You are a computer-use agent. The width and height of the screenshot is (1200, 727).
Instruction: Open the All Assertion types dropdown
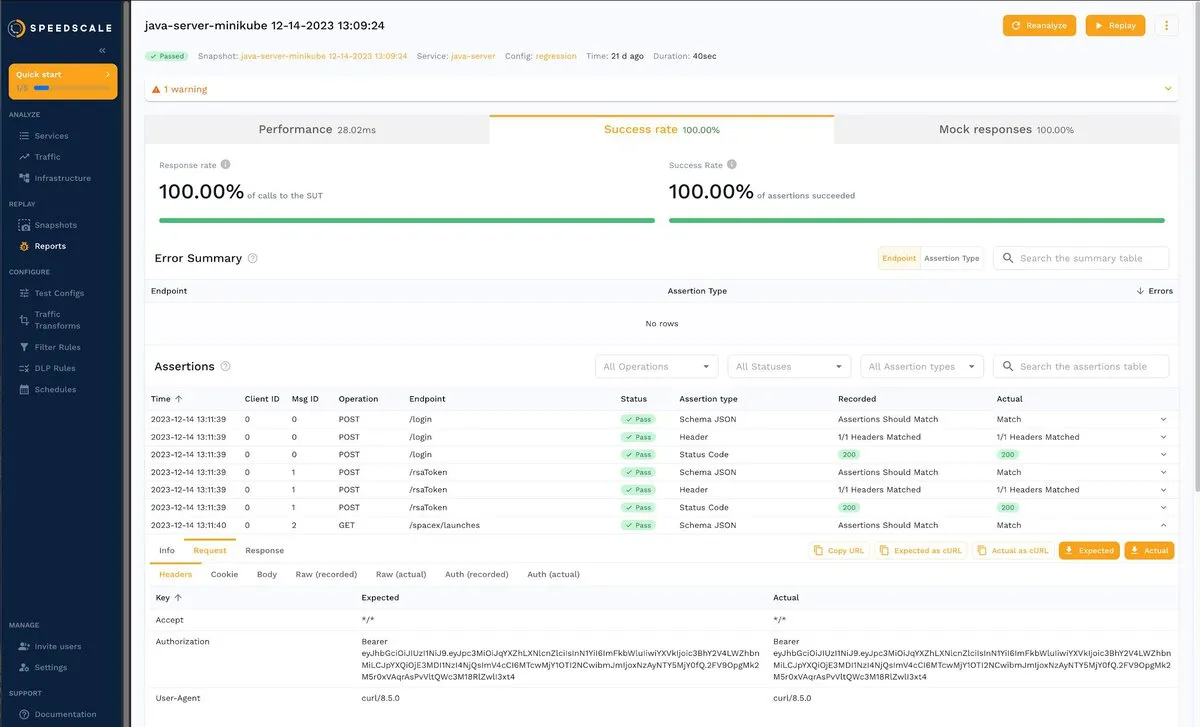pos(921,366)
